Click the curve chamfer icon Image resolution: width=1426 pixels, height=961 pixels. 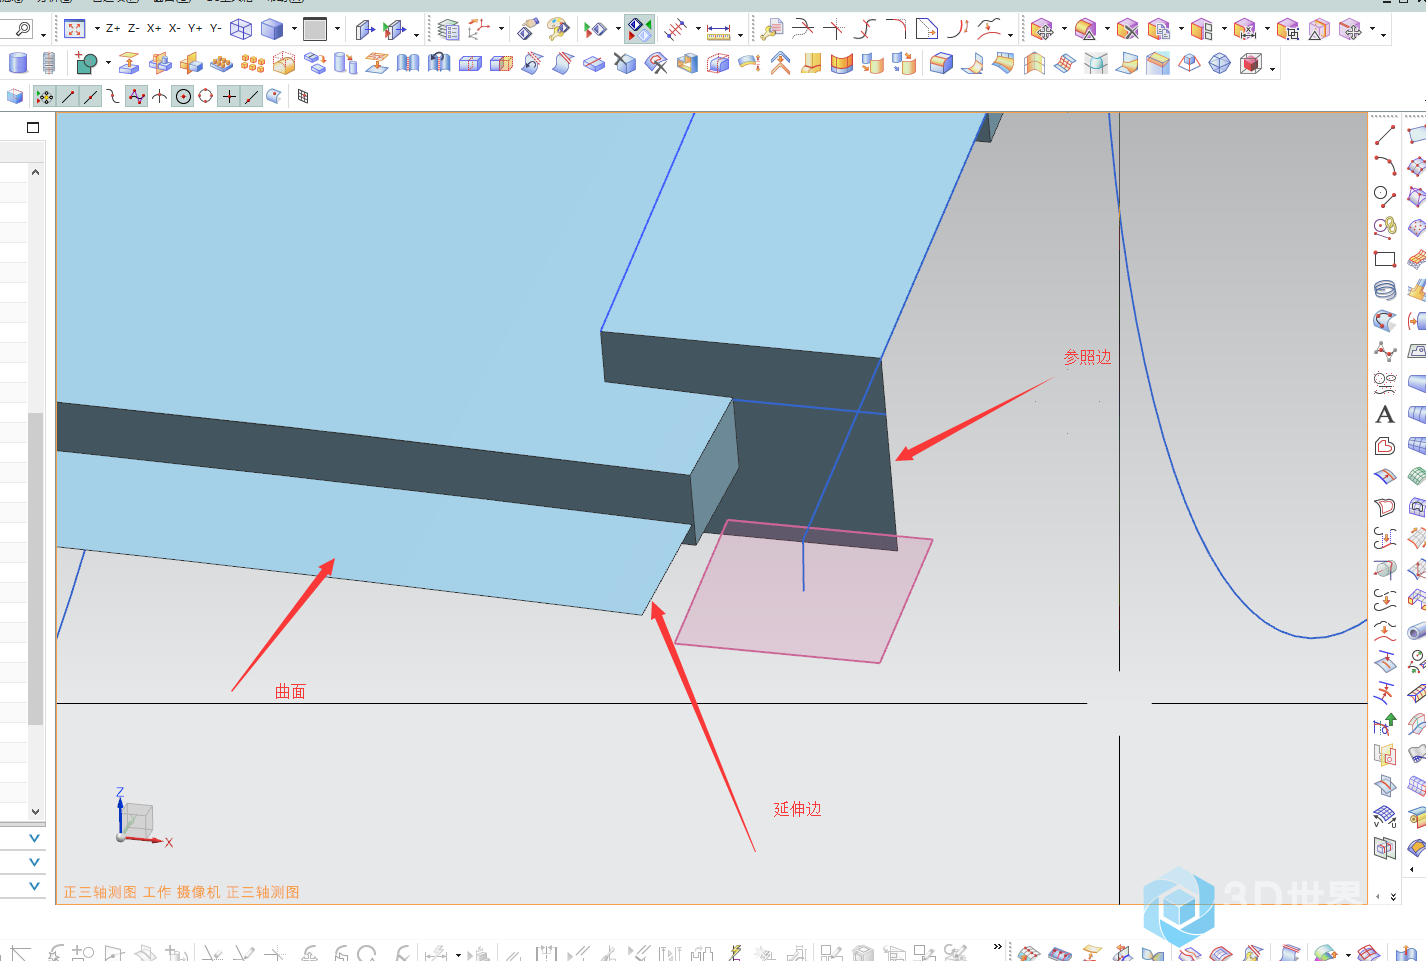(x=927, y=29)
